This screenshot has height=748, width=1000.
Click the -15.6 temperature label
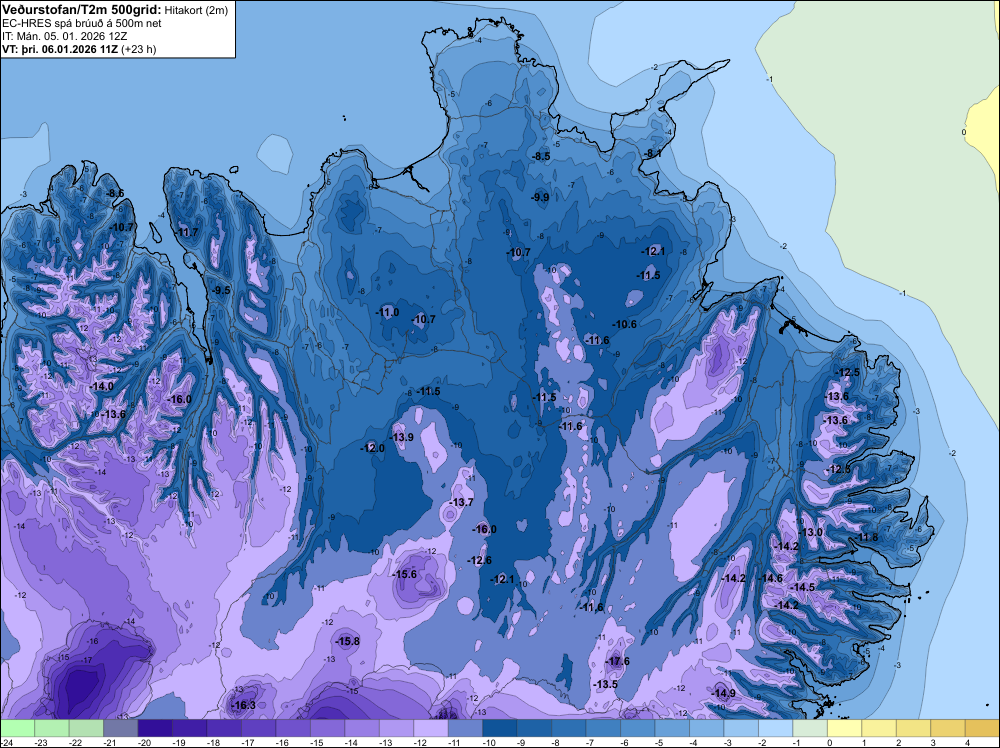pos(404,575)
